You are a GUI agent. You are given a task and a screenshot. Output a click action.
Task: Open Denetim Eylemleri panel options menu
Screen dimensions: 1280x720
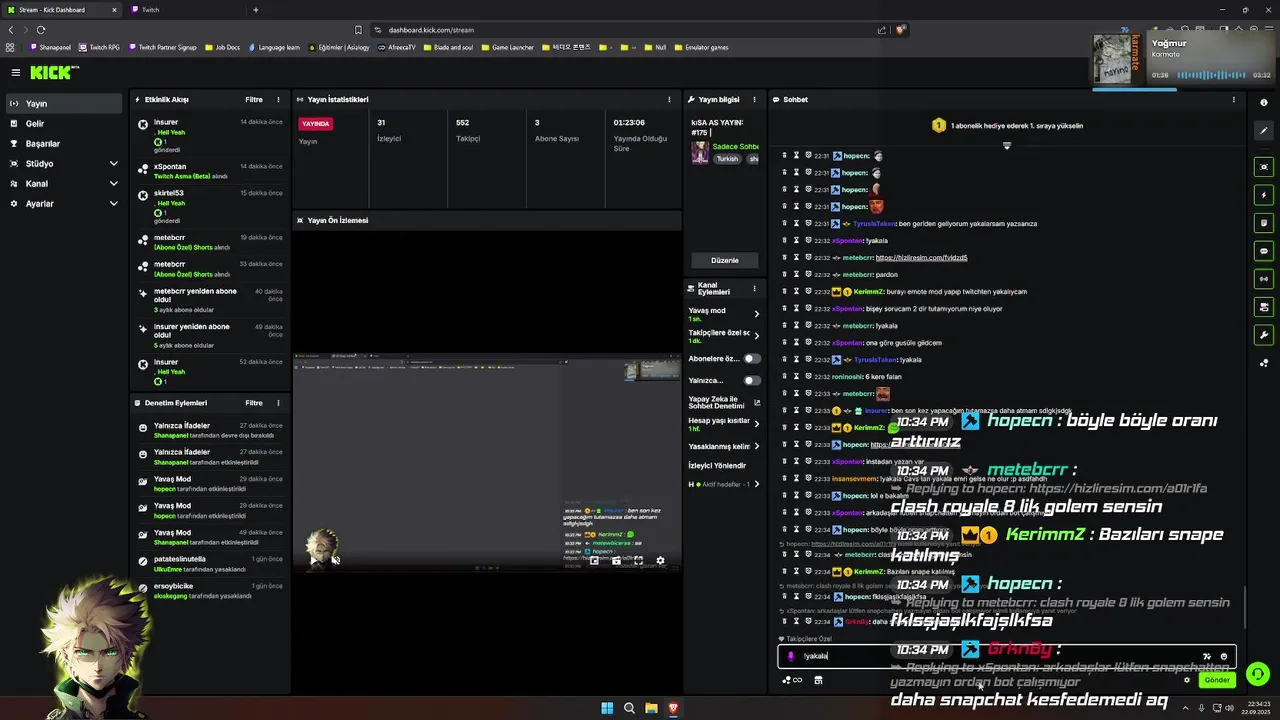click(x=278, y=403)
